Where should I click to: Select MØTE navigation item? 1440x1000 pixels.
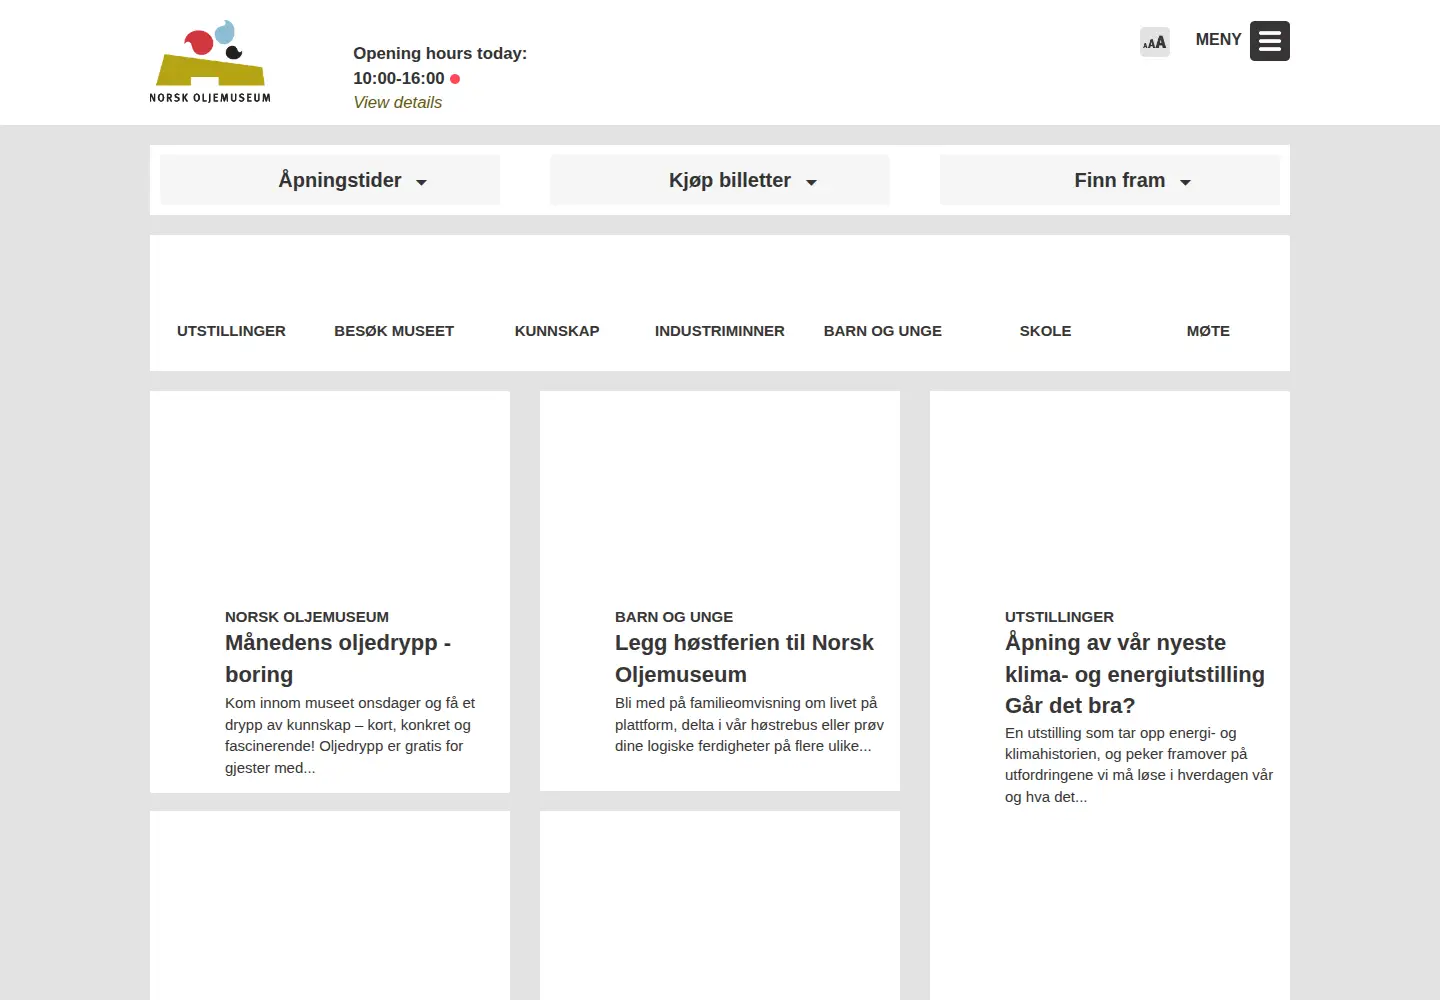[1208, 331]
